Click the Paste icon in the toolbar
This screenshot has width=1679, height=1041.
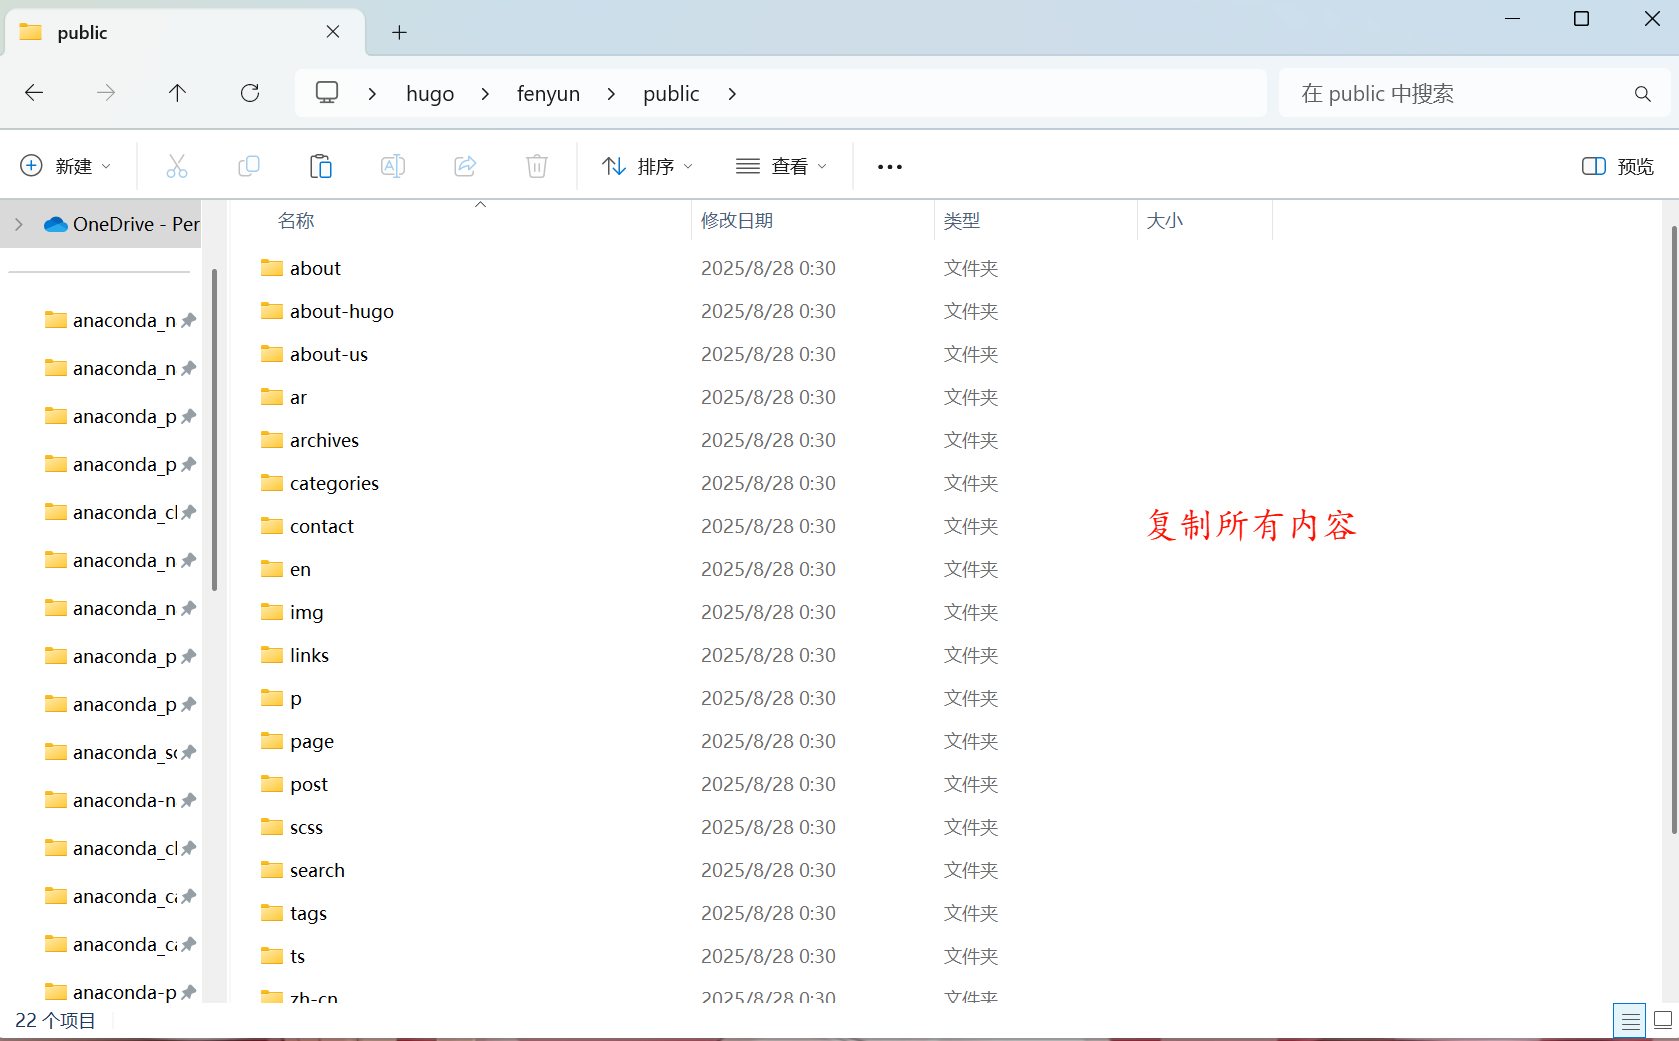point(321,166)
